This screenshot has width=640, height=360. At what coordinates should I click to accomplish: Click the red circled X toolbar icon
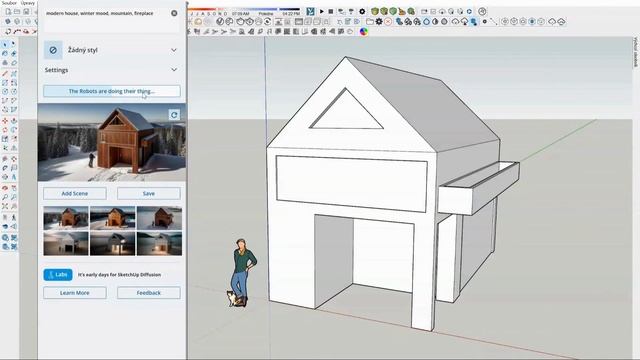(388, 22)
